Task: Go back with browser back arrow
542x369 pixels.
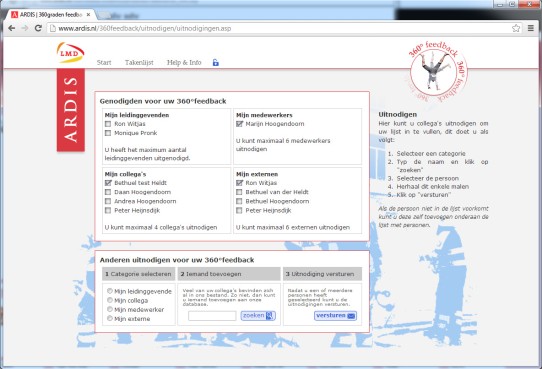Action: [x=11, y=28]
